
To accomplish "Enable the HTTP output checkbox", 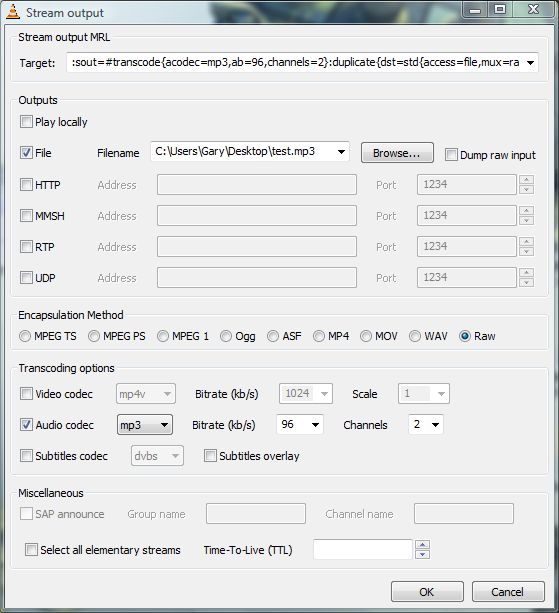I will [26, 184].
